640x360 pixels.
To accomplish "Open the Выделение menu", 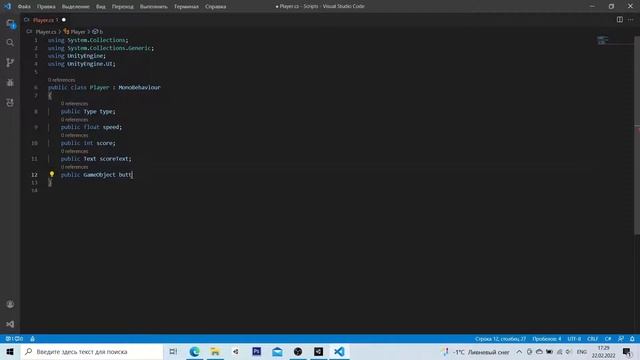I will (76, 7).
